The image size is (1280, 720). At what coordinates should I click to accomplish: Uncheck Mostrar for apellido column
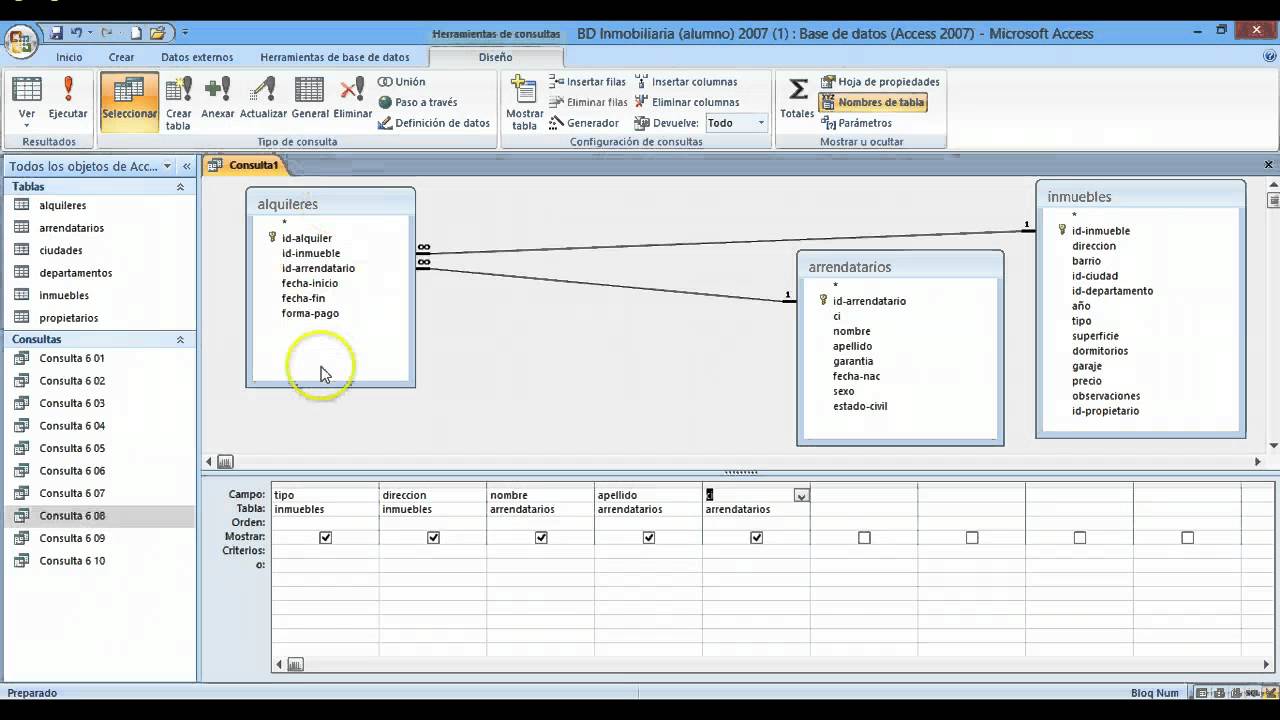click(649, 538)
